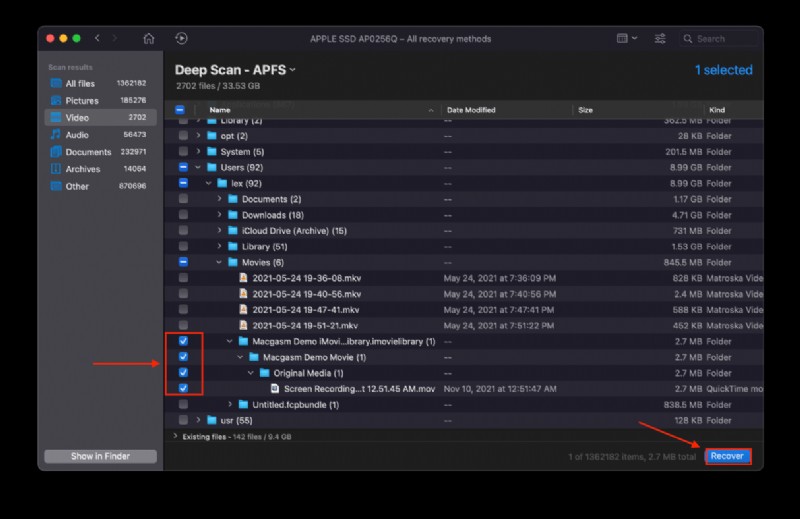Select All files in sidebar

tap(100, 83)
